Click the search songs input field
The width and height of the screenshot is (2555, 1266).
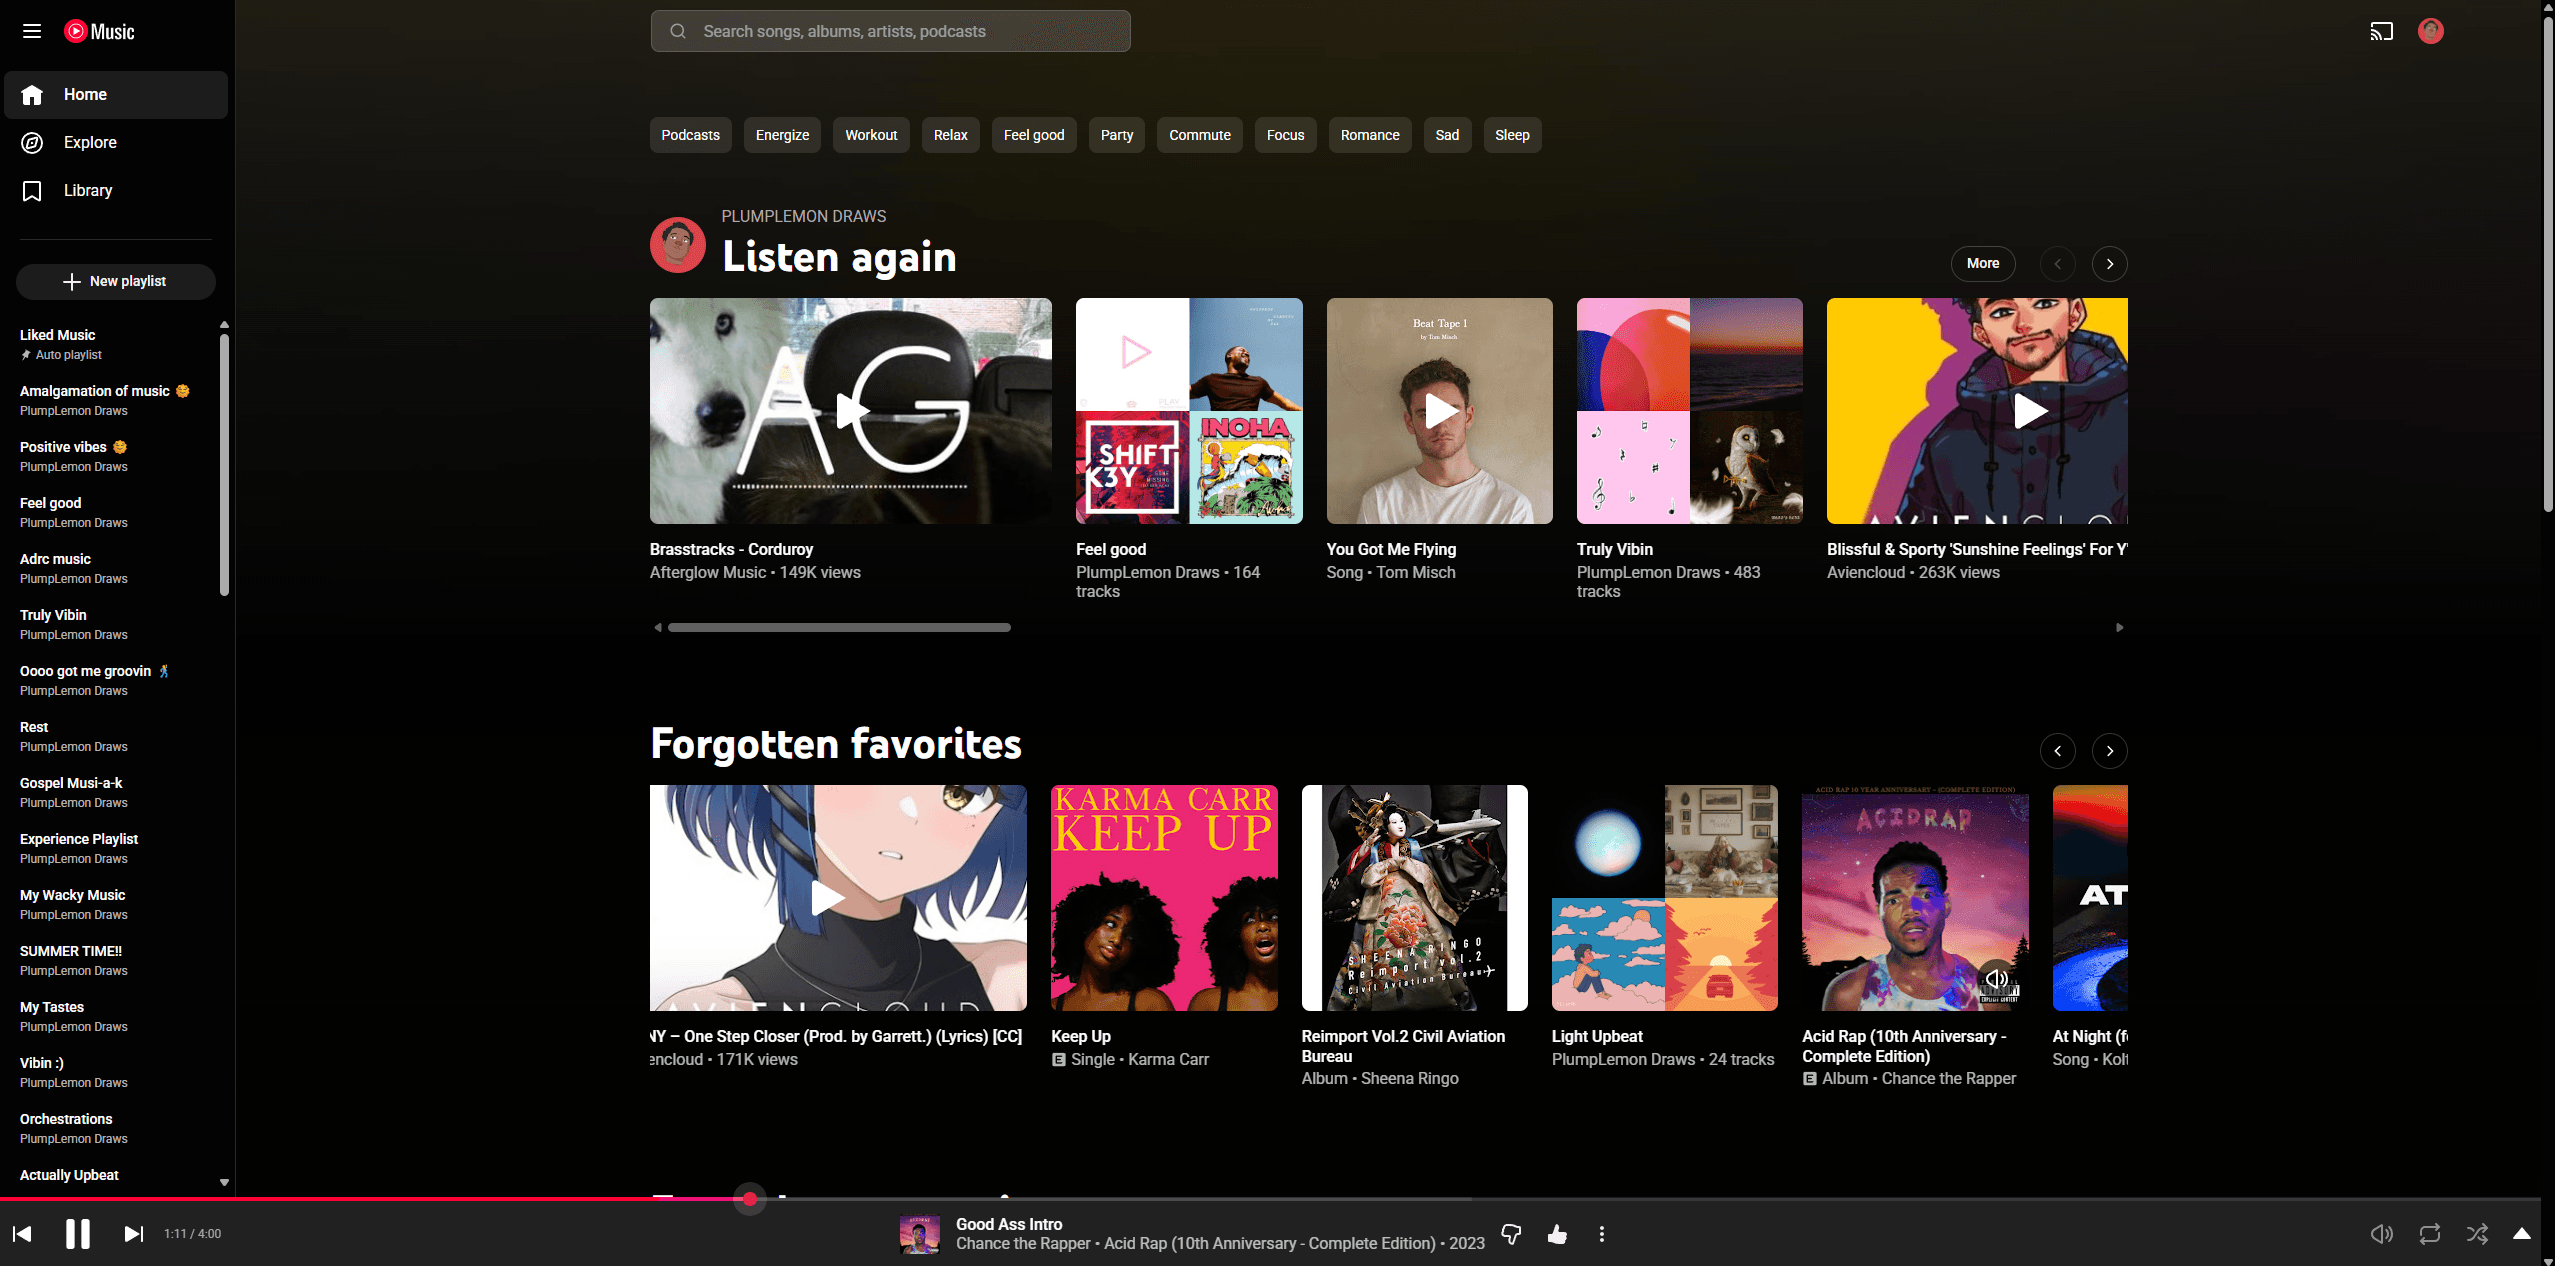[x=890, y=31]
